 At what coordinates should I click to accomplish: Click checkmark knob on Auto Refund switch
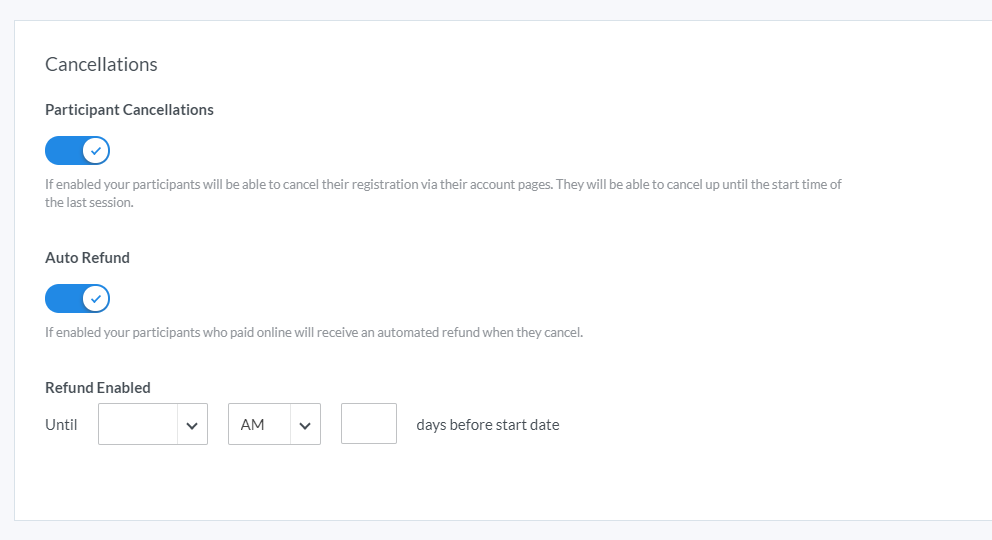(x=96, y=298)
